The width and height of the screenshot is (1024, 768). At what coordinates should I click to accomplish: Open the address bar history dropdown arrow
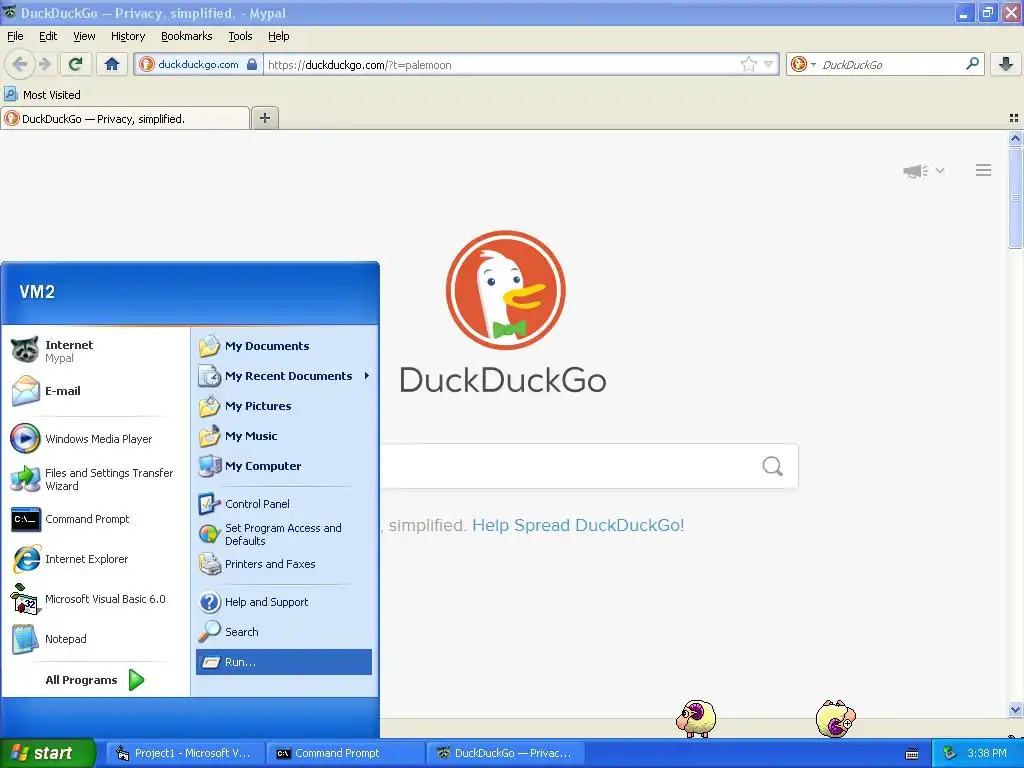[769, 64]
